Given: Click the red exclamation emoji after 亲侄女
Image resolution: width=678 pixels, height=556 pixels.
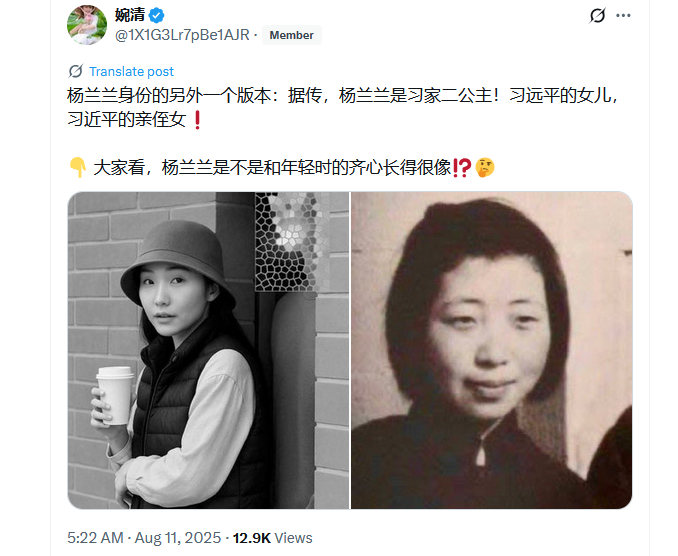Looking at the screenshot, I should coord(197,120).
